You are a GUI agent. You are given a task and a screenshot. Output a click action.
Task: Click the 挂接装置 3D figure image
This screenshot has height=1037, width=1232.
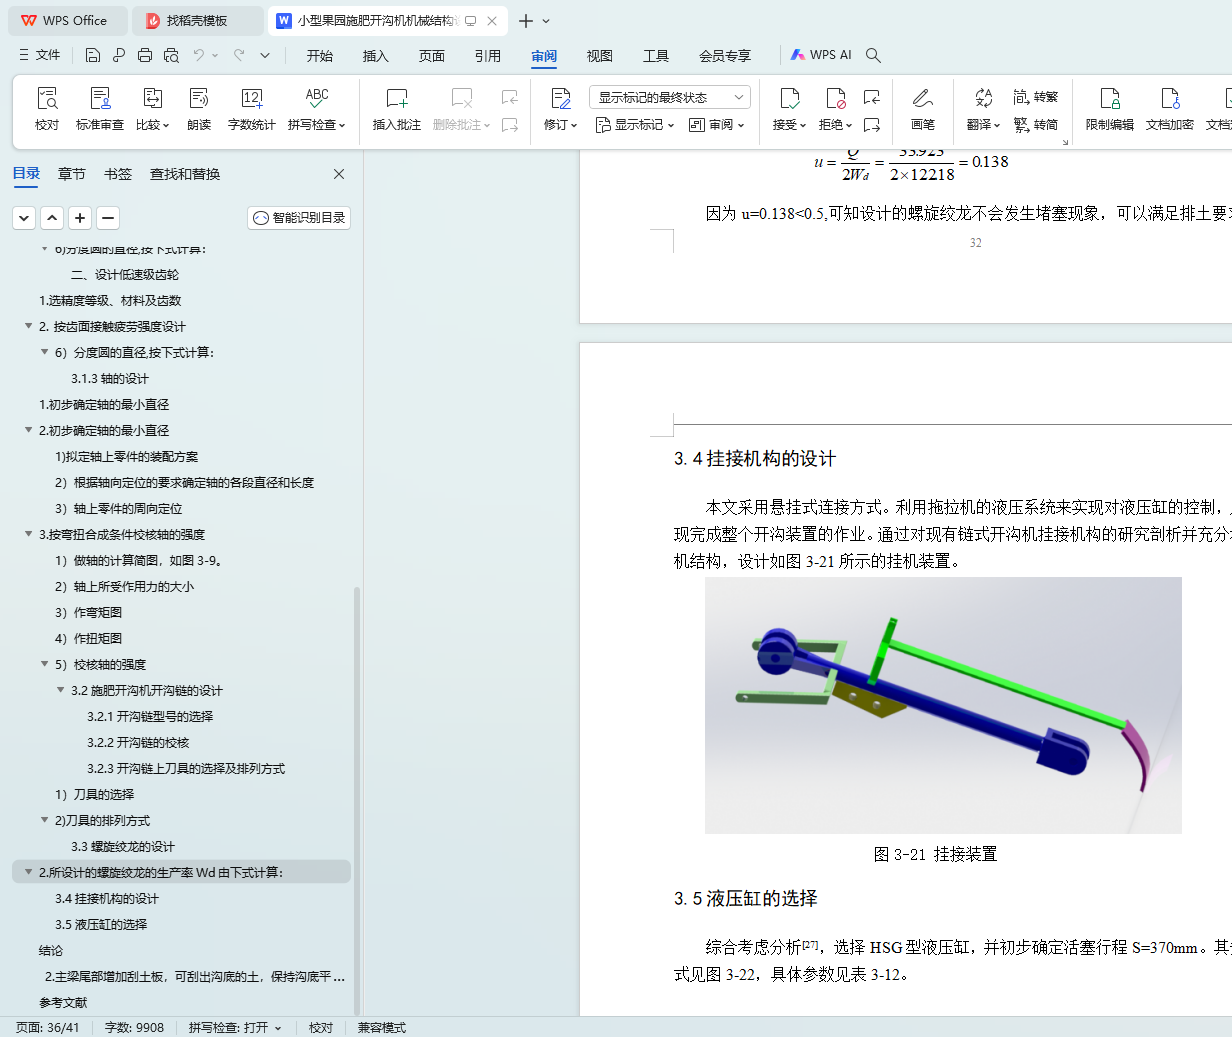click(x=943, y=705)
